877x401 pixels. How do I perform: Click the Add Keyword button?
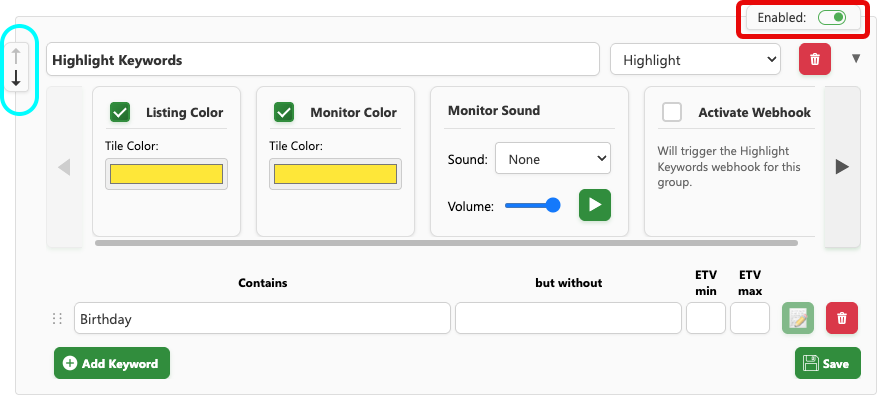pyautogui.click(x=112, y=363)
